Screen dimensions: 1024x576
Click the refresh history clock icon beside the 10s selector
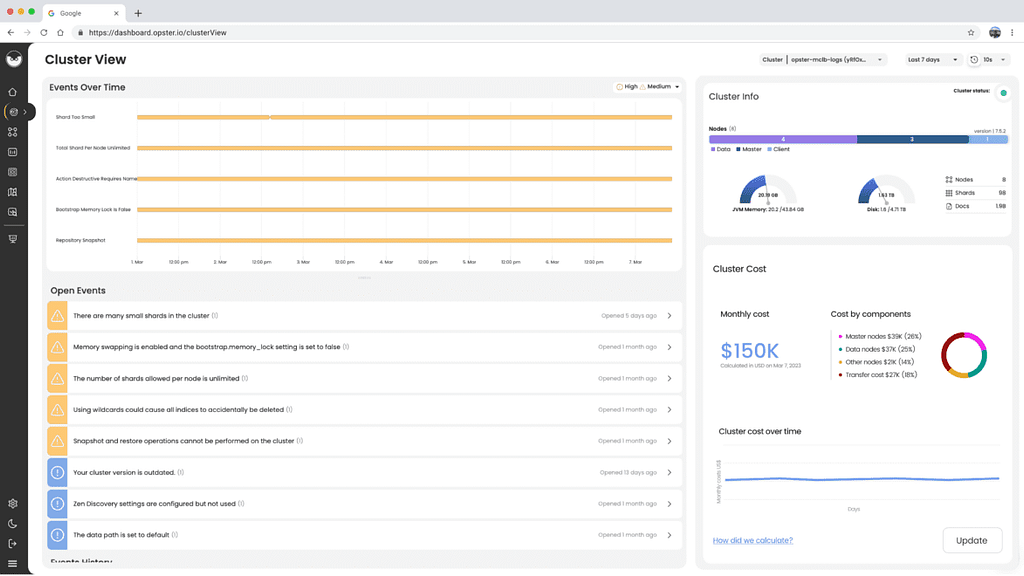pos(971,59)
